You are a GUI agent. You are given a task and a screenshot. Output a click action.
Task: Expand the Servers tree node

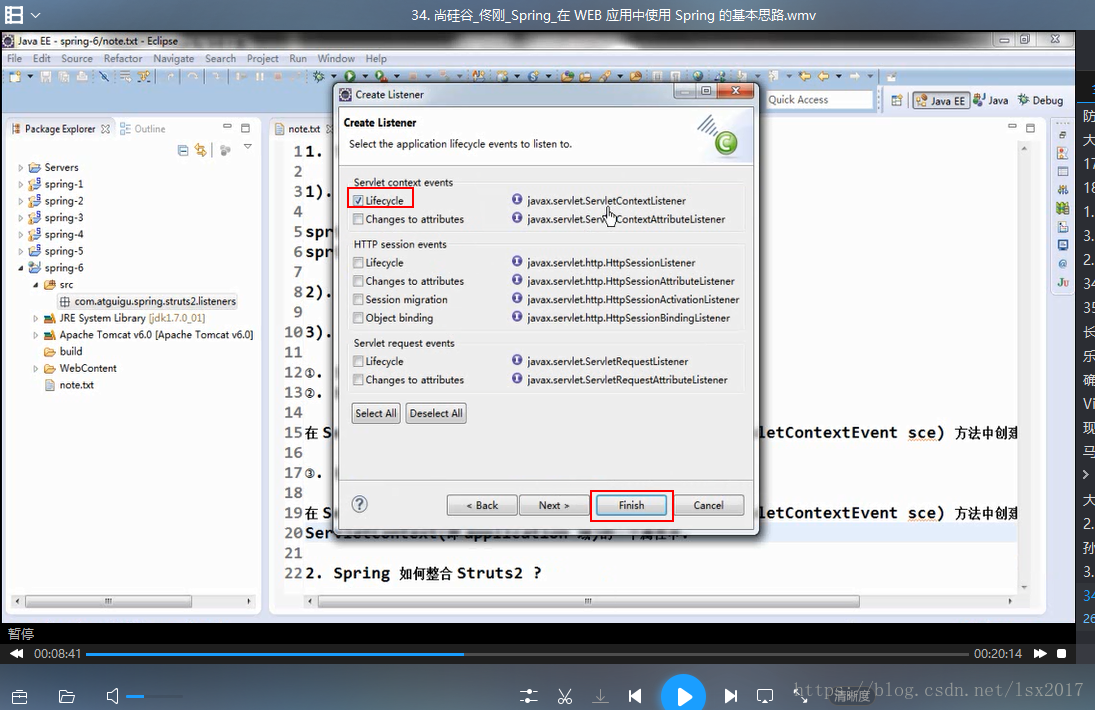(20, 168)
